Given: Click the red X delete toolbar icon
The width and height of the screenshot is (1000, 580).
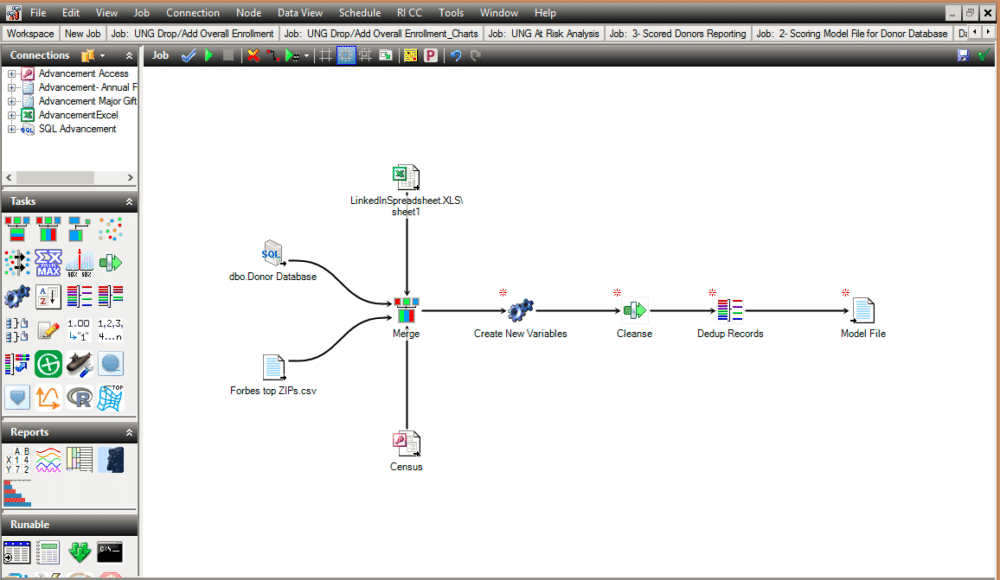Looking at the screenshot, I should click(x=253, y=56).
